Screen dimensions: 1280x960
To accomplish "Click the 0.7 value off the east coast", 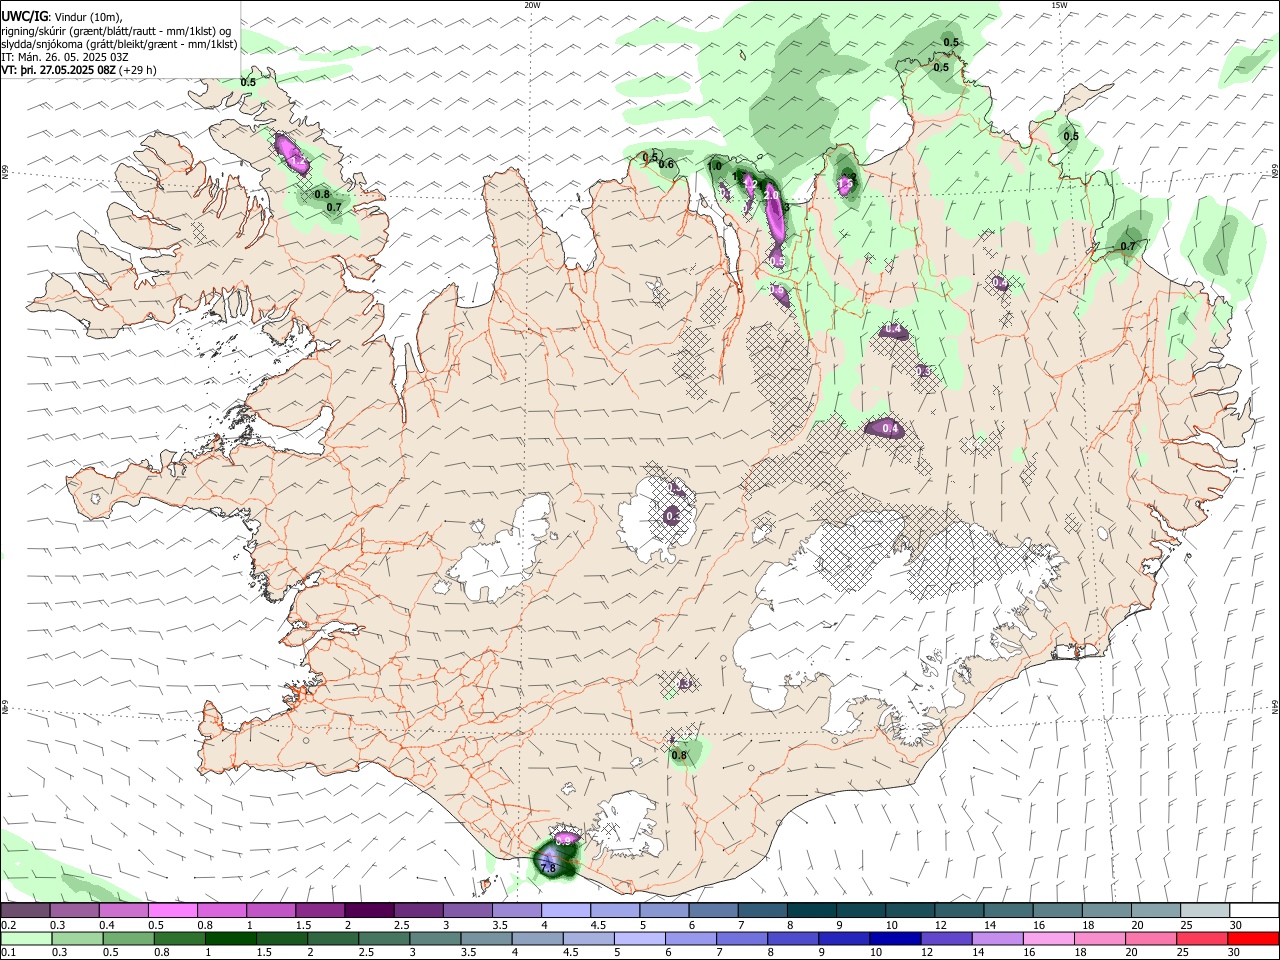I will point(1128,246).
